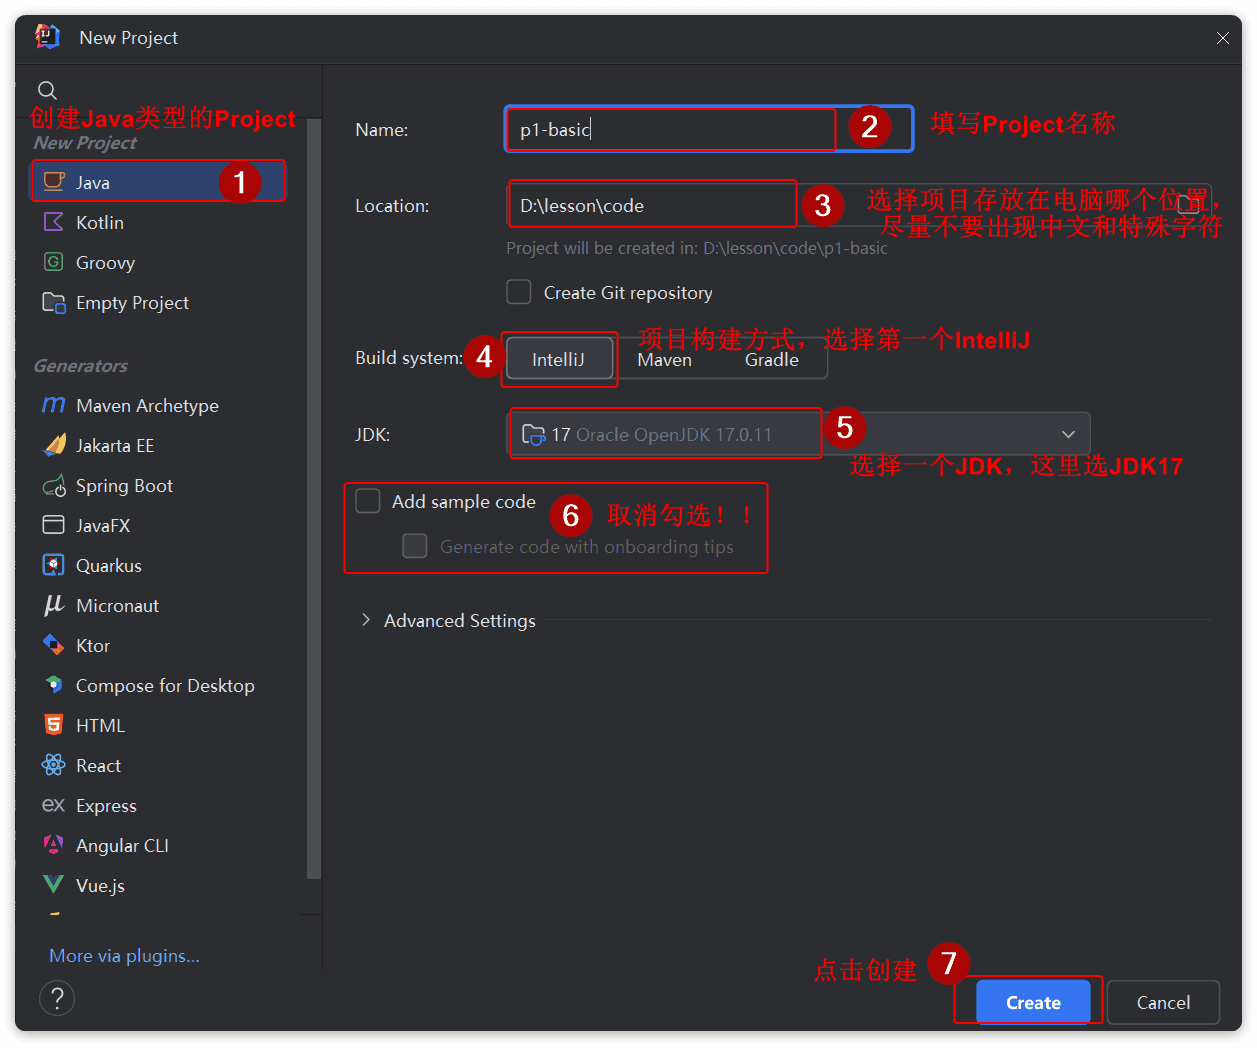Select the Angular CLI generator icon
Image resolution: width=1257 pixels, height=1048 pixels.
click(x=54, y=845)
